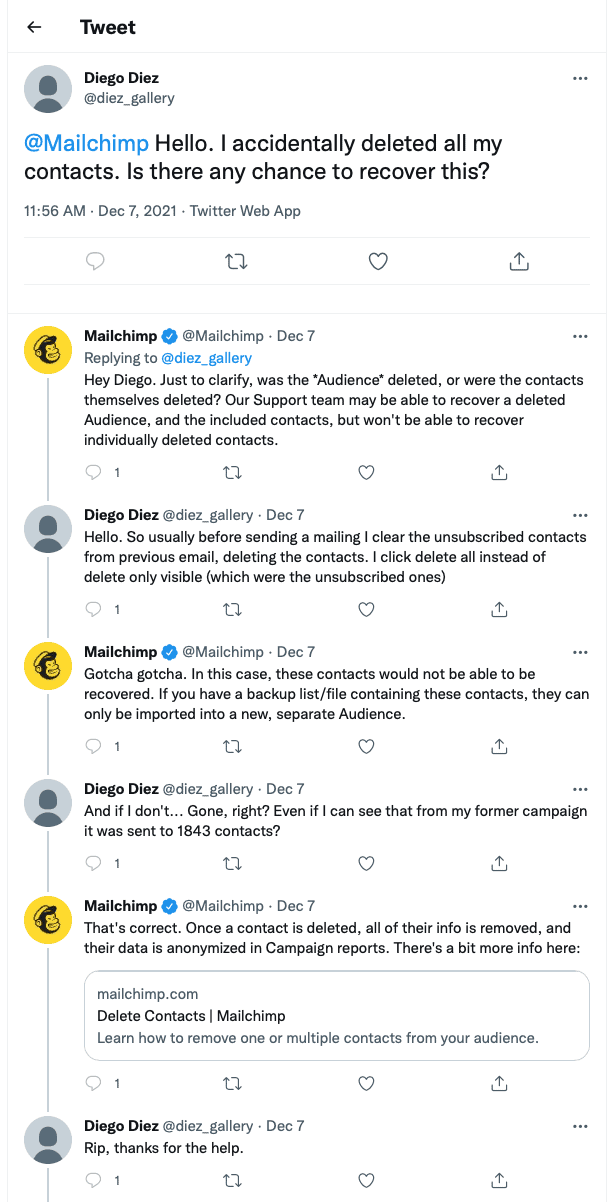The image size is (611, 1202).
Task: Retweet the original tweet
Action: coord(235,261)
